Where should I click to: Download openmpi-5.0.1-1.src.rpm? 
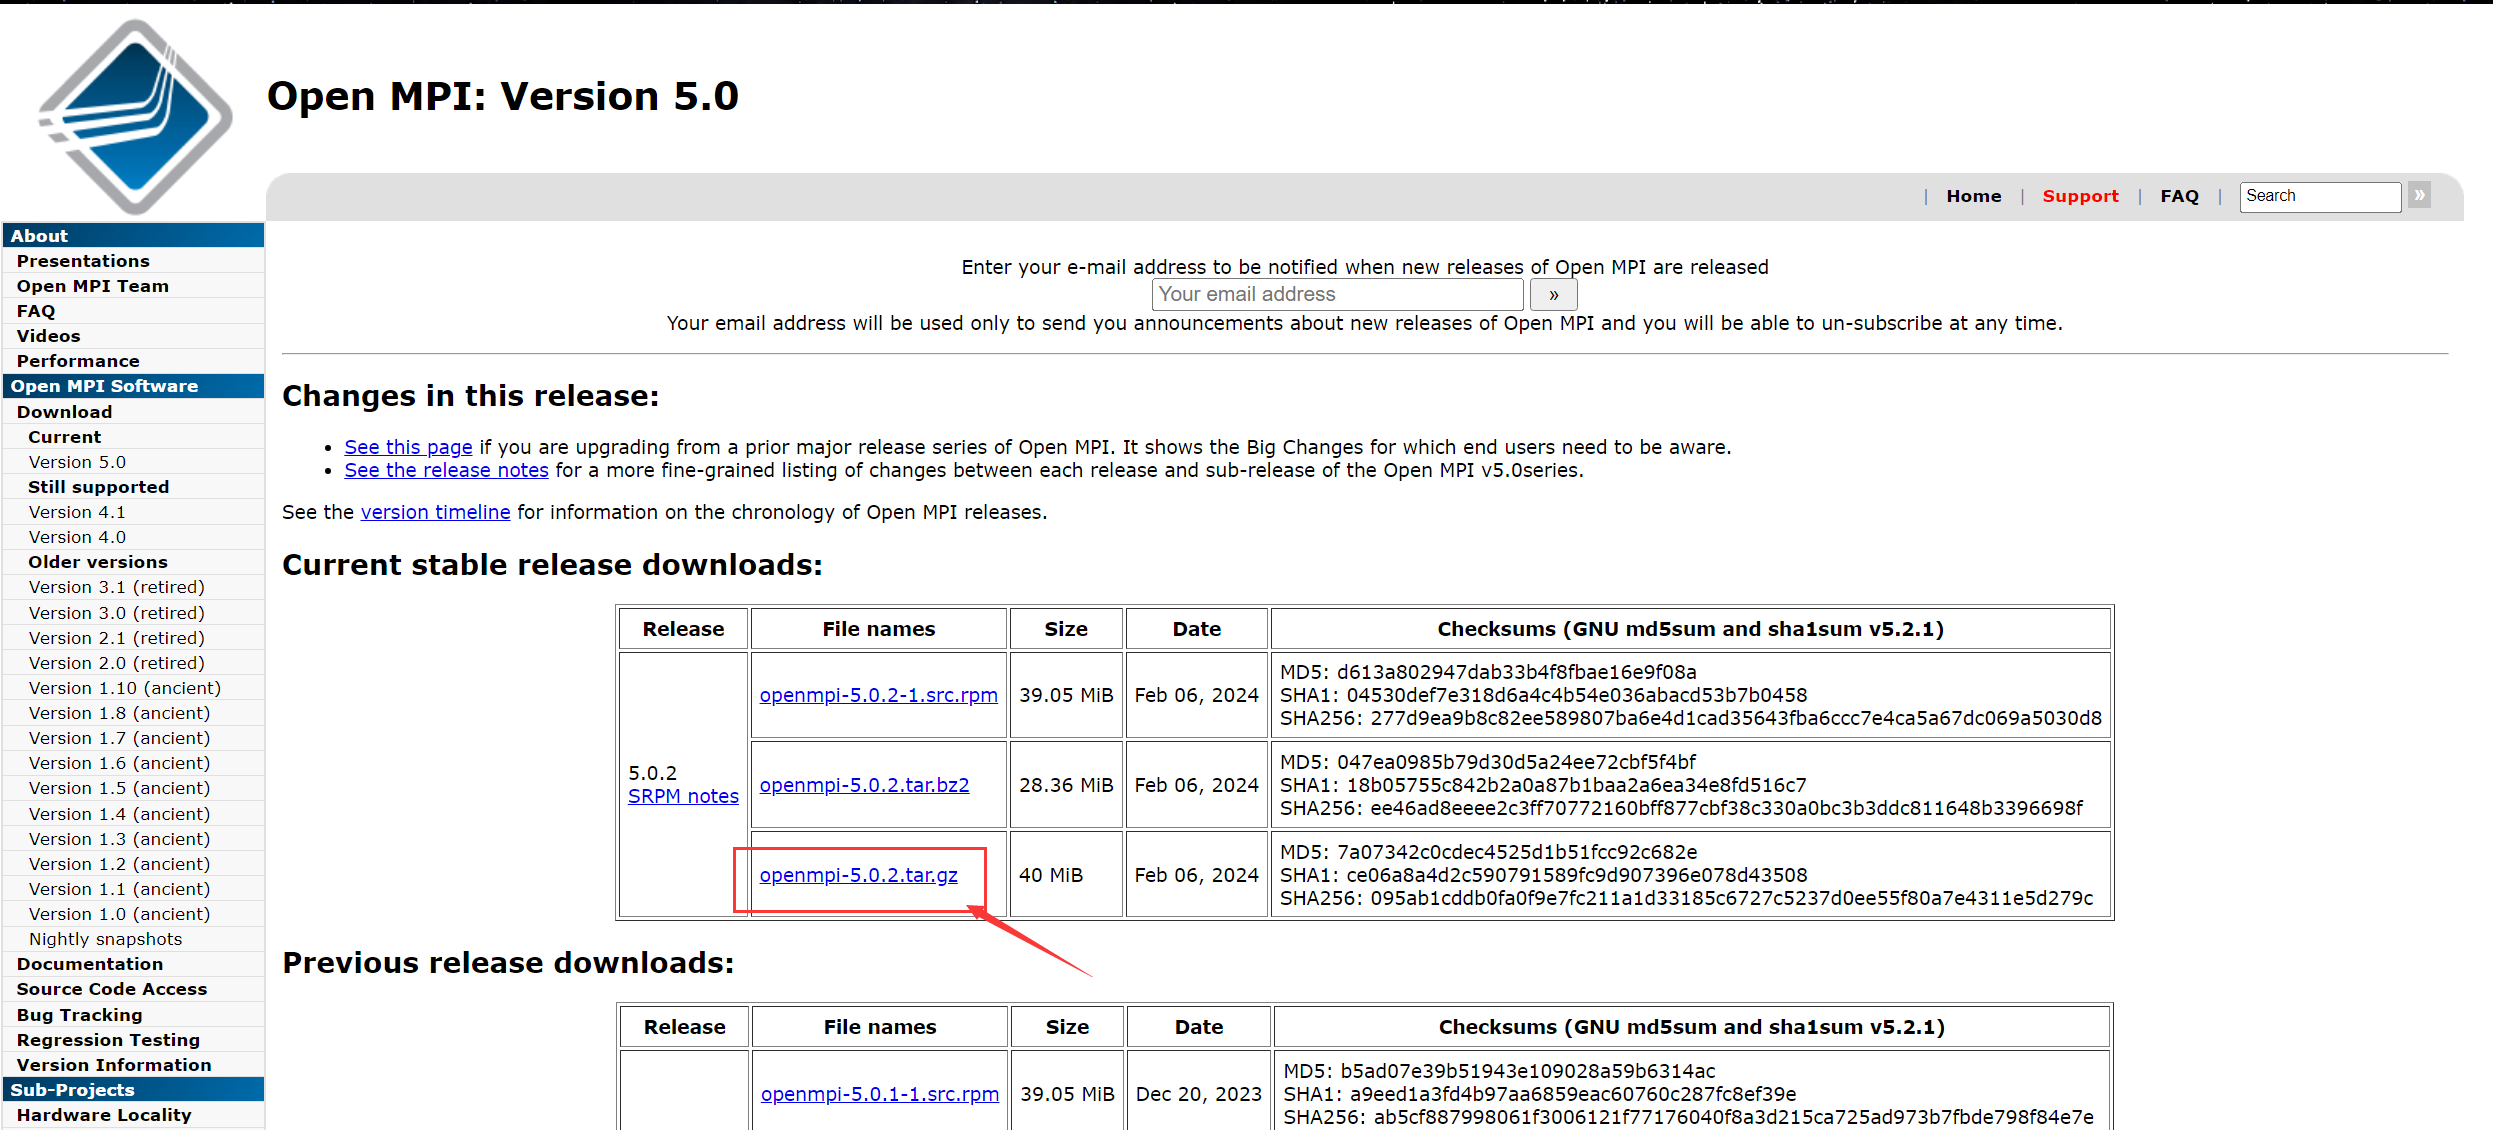tap(879, 1094)
